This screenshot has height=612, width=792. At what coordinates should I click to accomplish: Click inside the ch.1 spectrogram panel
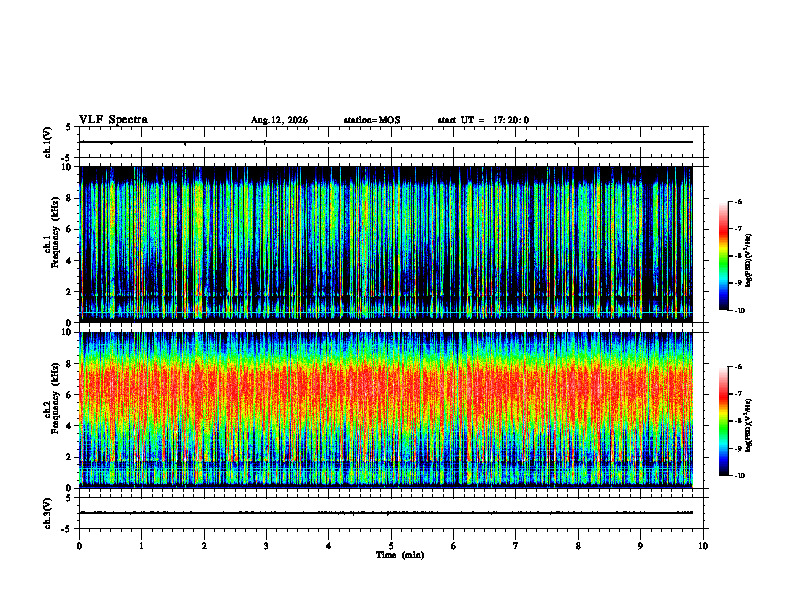point(386,244)
